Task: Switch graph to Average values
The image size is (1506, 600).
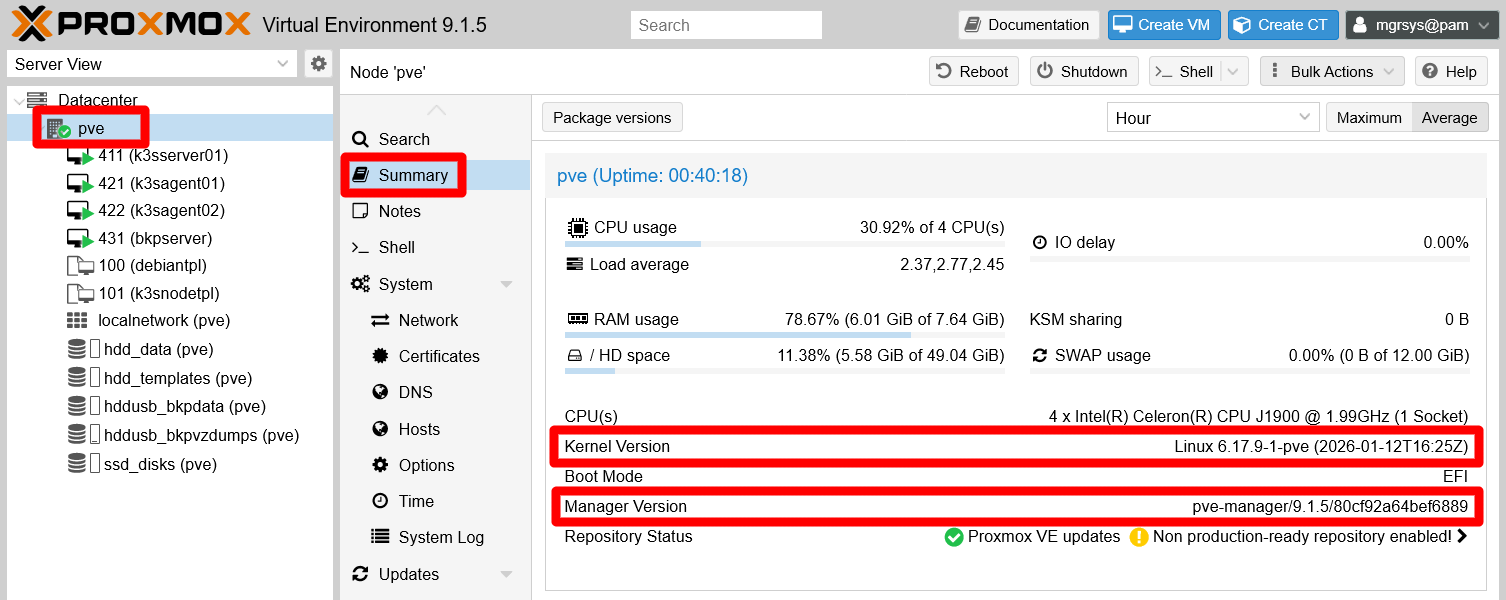Action: [1449, 118]
